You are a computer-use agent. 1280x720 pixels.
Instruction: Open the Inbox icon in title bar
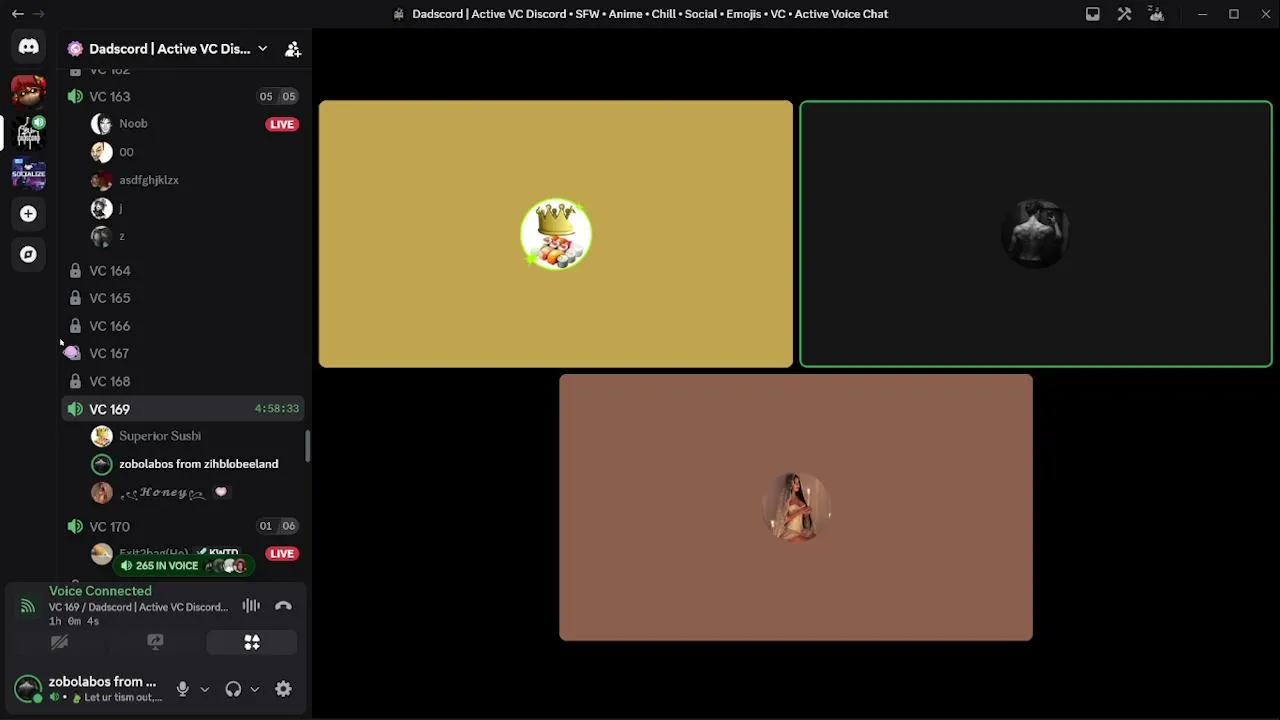1093,14
